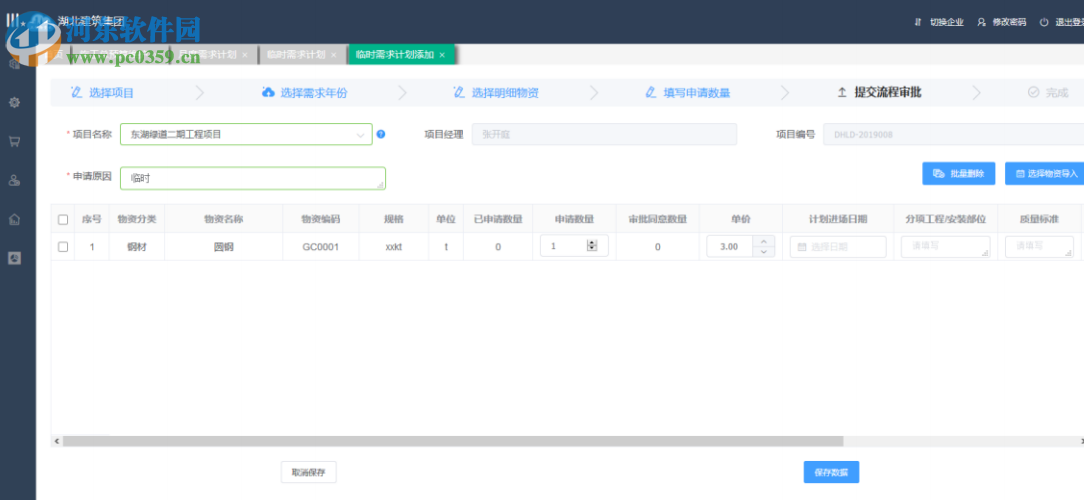Click the 单价 input showing 3.00

[730, 246]
